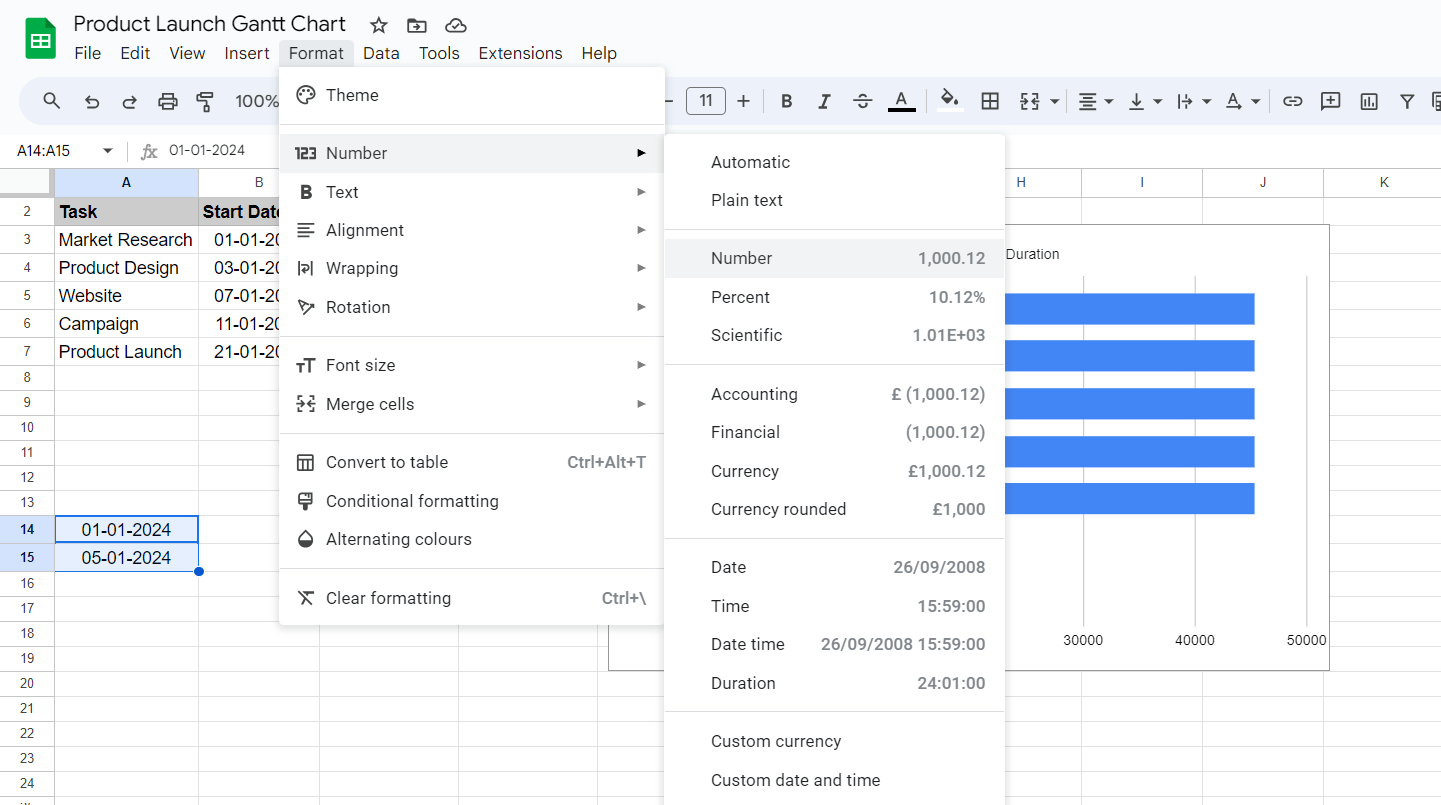This screenshot has height=805, width=1441.
Task: Open the name box dropdown
Action: pyautogui.click(x=109, y=149)
